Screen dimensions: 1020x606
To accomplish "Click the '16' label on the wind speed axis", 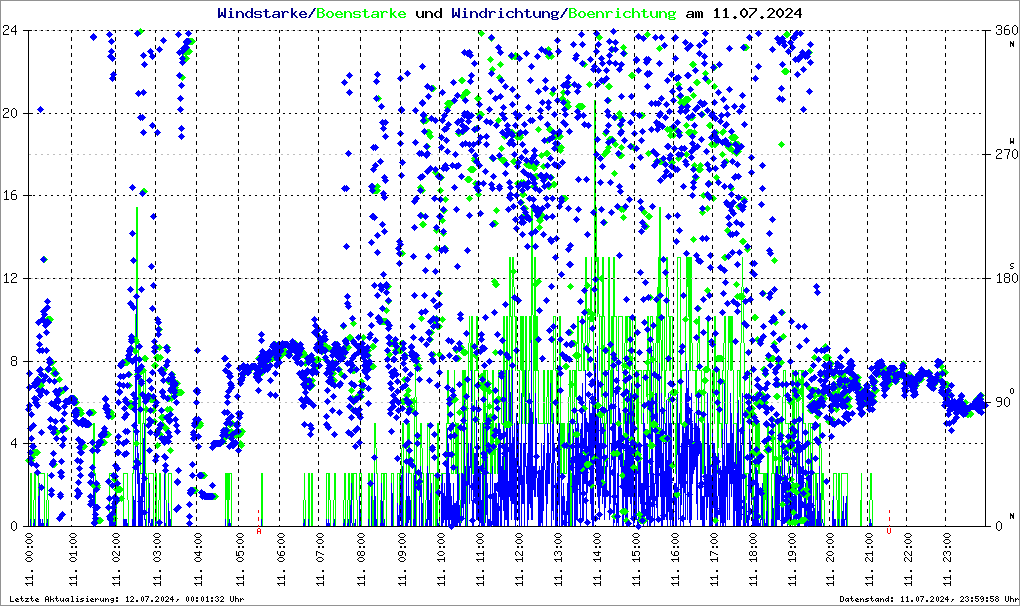I will (10, 195).
